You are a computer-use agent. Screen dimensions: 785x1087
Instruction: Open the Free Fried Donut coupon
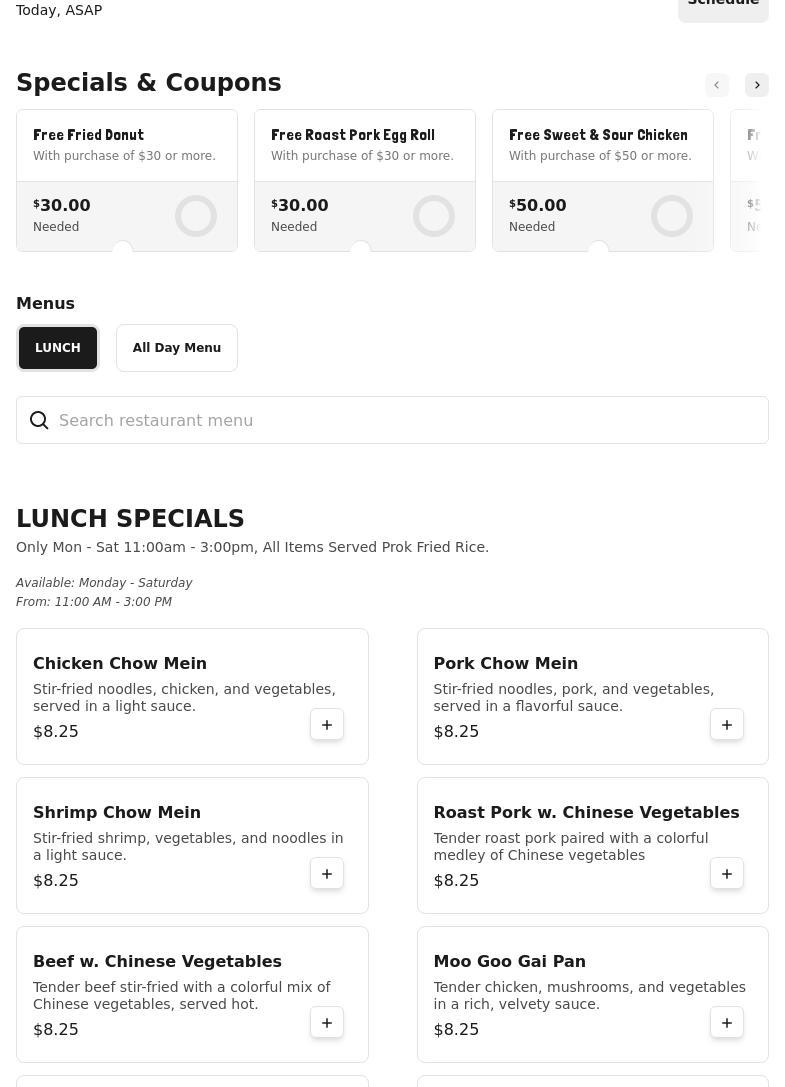click(x=127, y=145)
